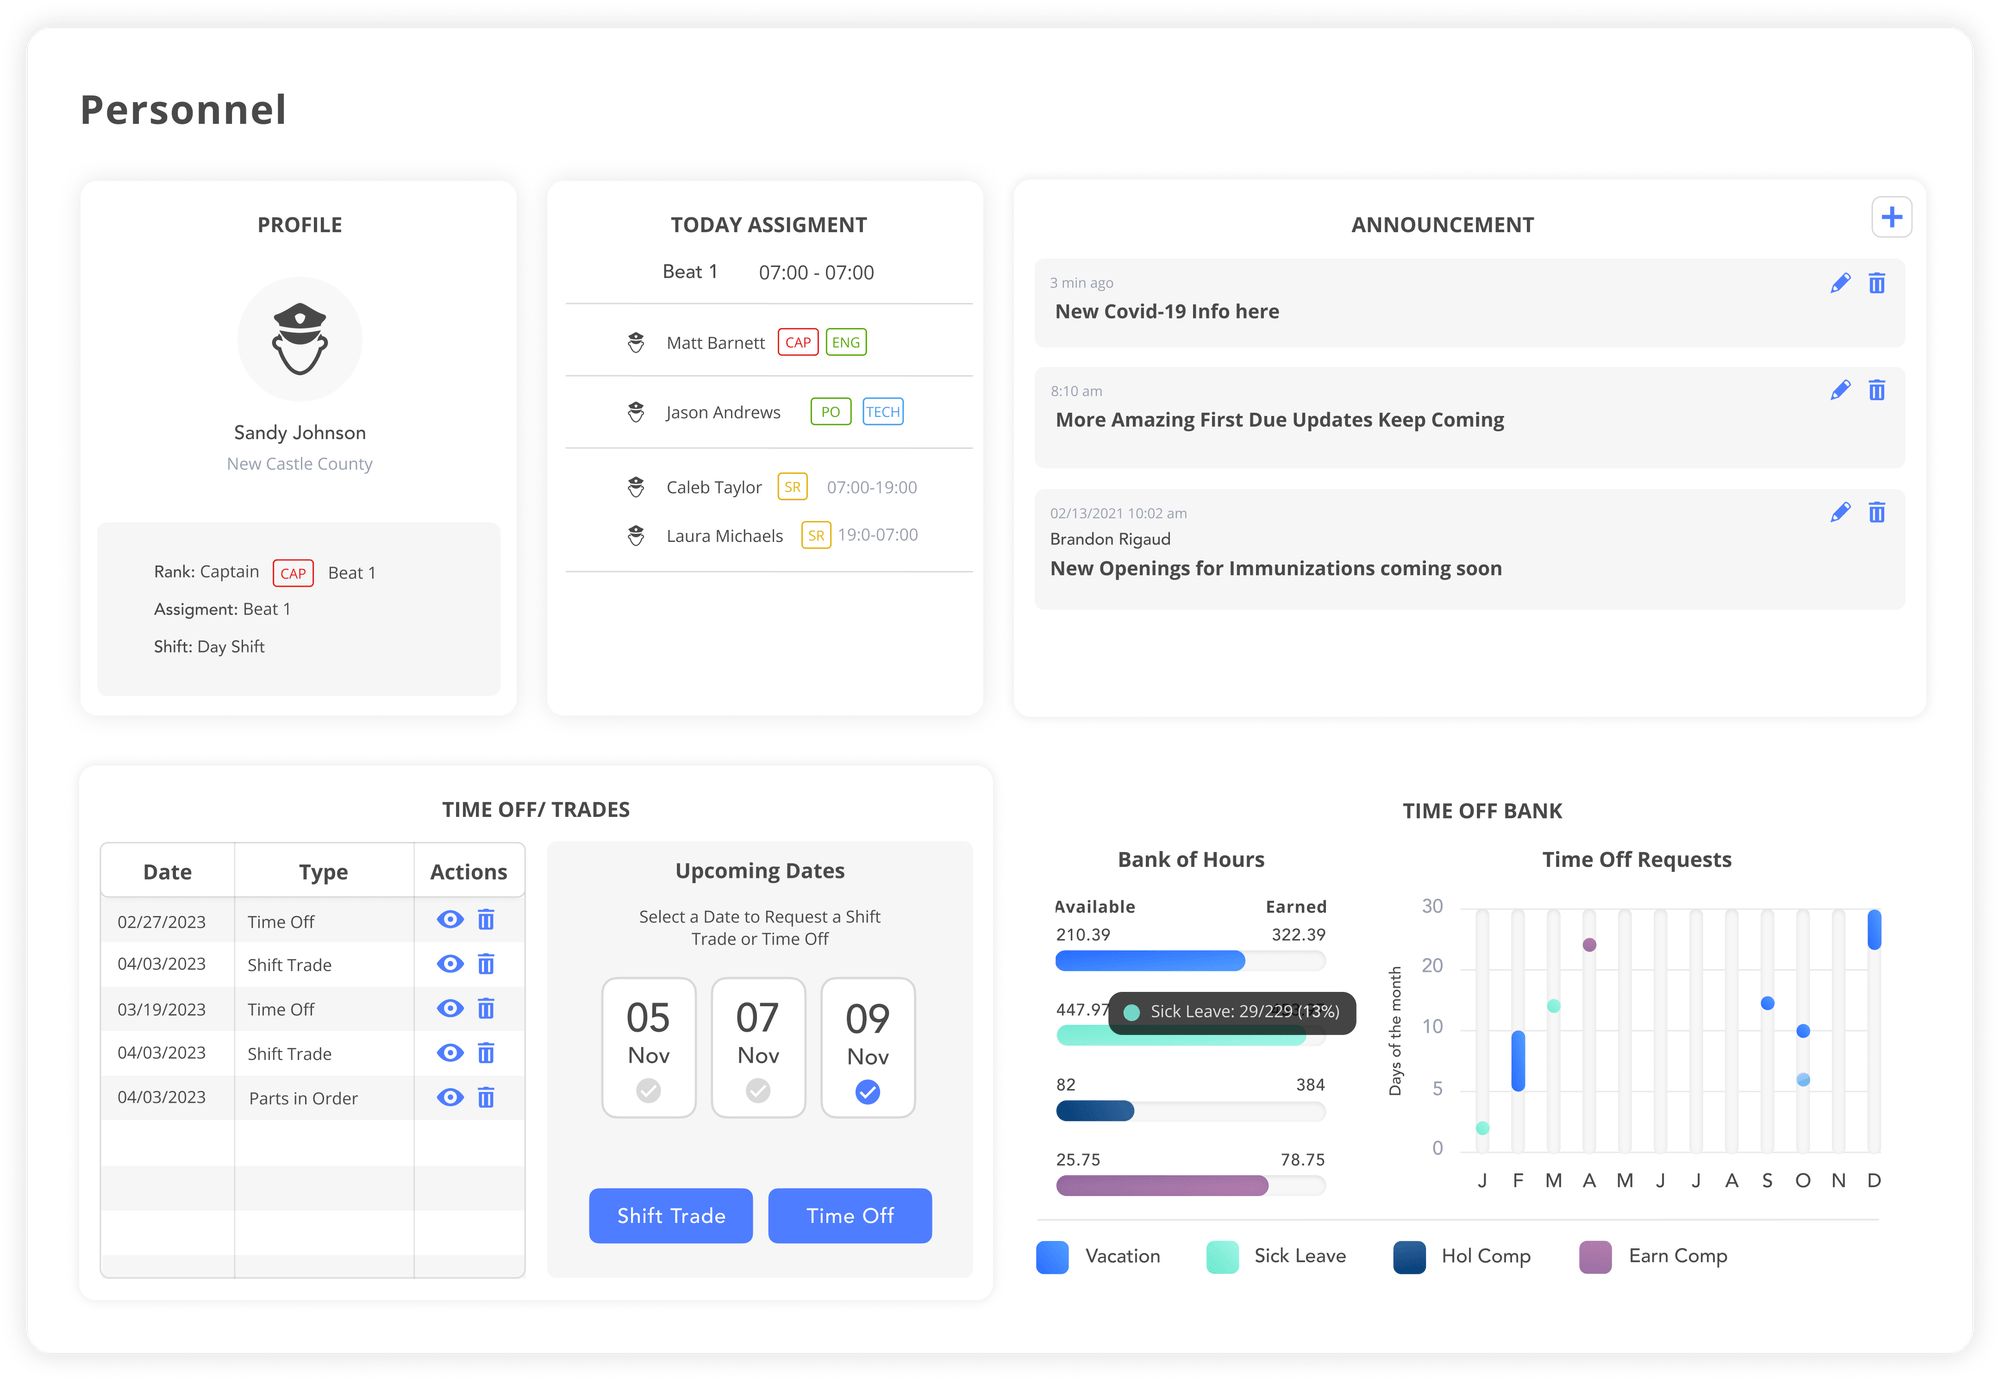
Task: Edit the New Covid-19 Info announcement
Action: 1840,283
